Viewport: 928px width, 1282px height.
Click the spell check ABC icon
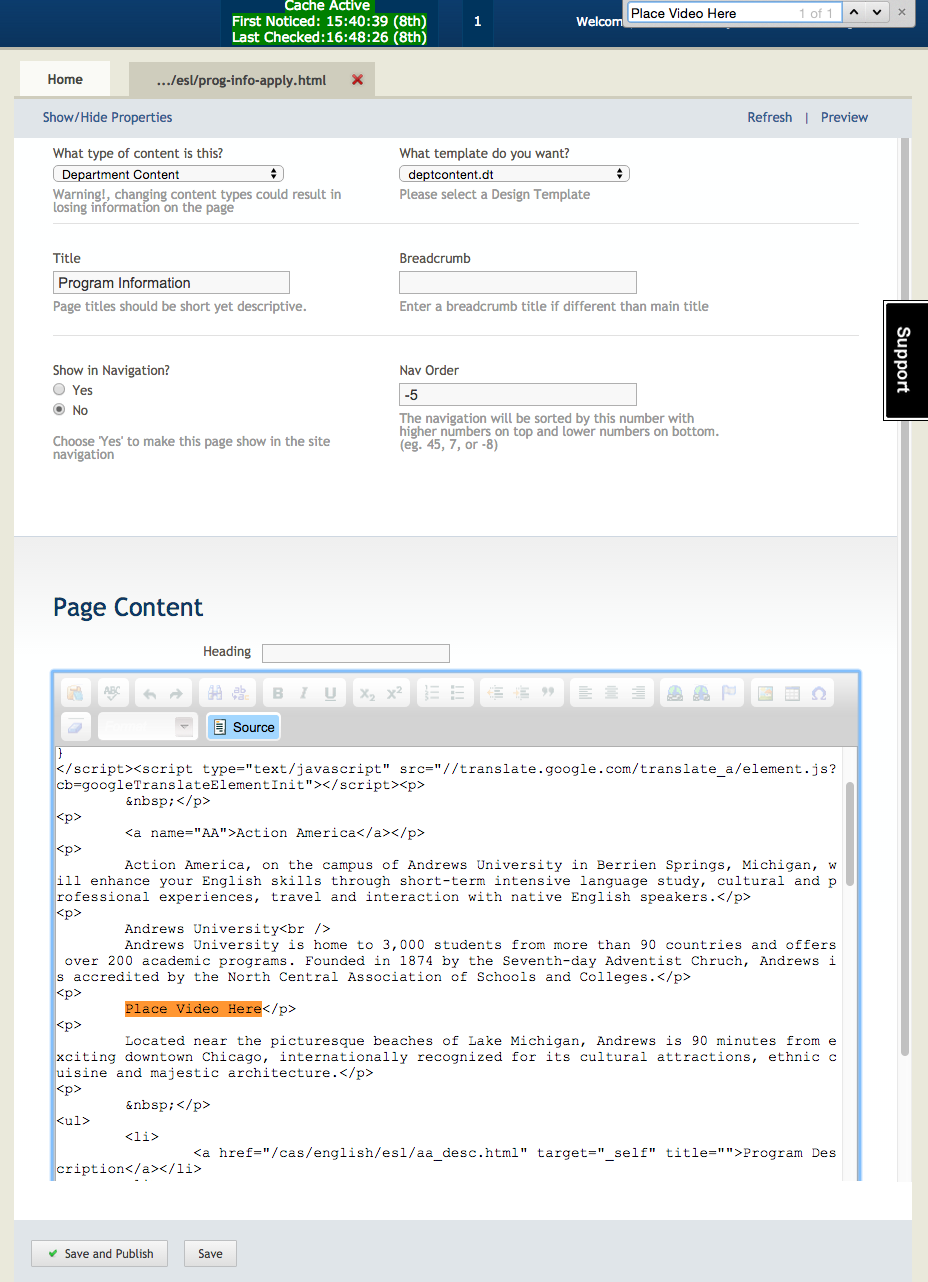pyautogui.click(x=112, y=693)
